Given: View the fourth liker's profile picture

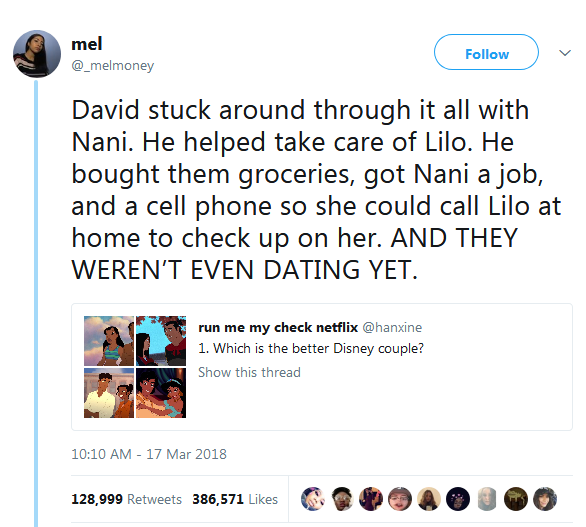Looking at the screenshot, I should pyautogui.click(x=400, y=499).
